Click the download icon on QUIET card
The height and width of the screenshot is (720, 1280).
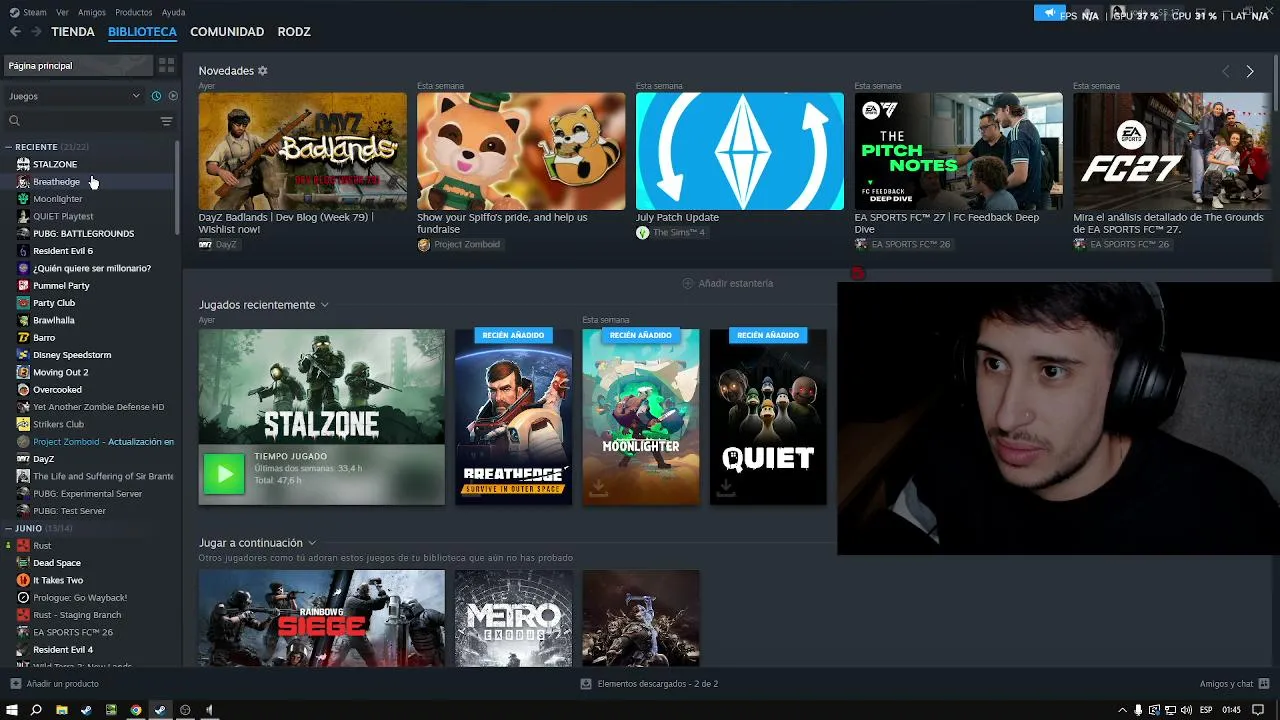click(x=726, y=487)
